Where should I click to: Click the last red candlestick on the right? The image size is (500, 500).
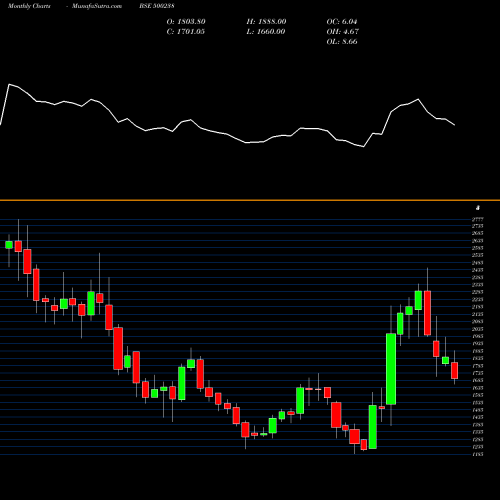click(454, 370)
